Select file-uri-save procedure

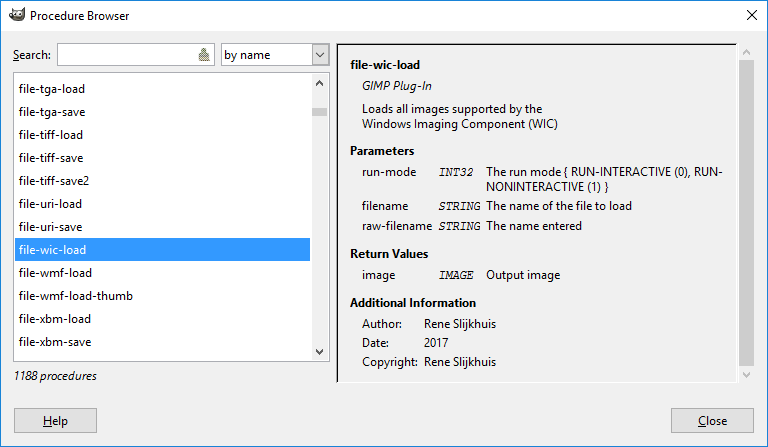[x=162, y=227]
